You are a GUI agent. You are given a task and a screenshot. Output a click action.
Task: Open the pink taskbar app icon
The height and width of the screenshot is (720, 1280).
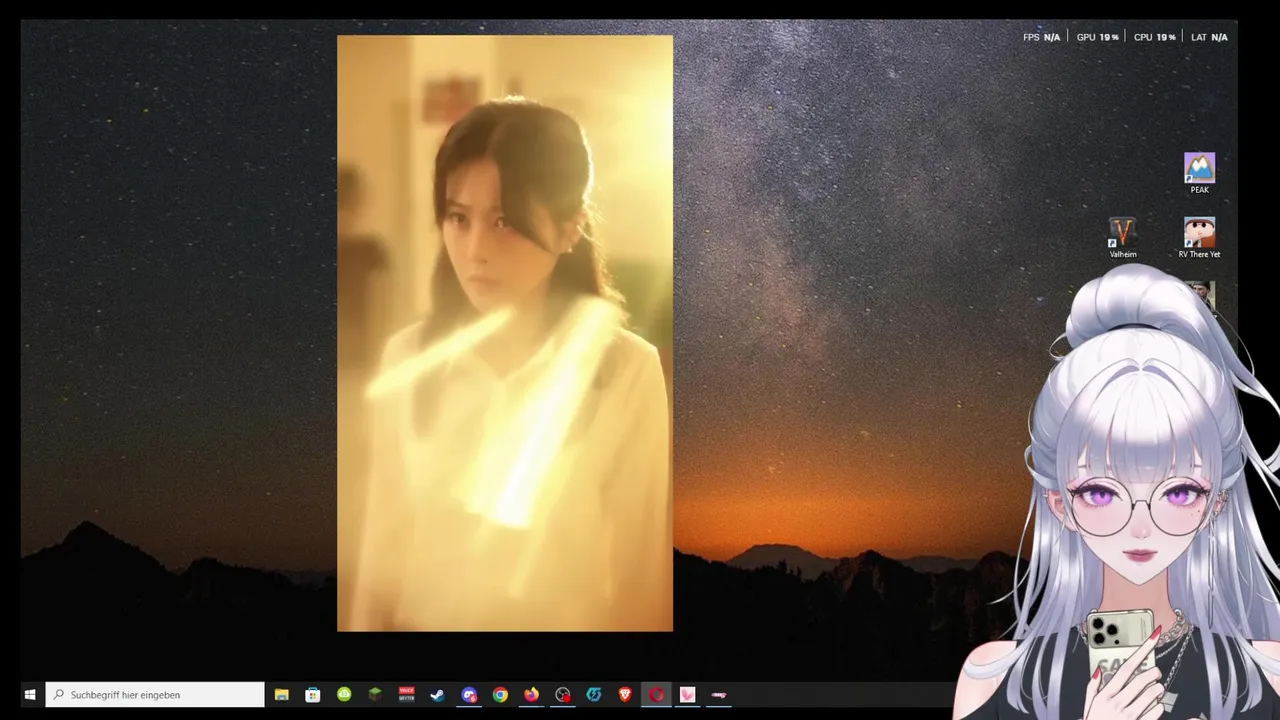tap(687, 694)
